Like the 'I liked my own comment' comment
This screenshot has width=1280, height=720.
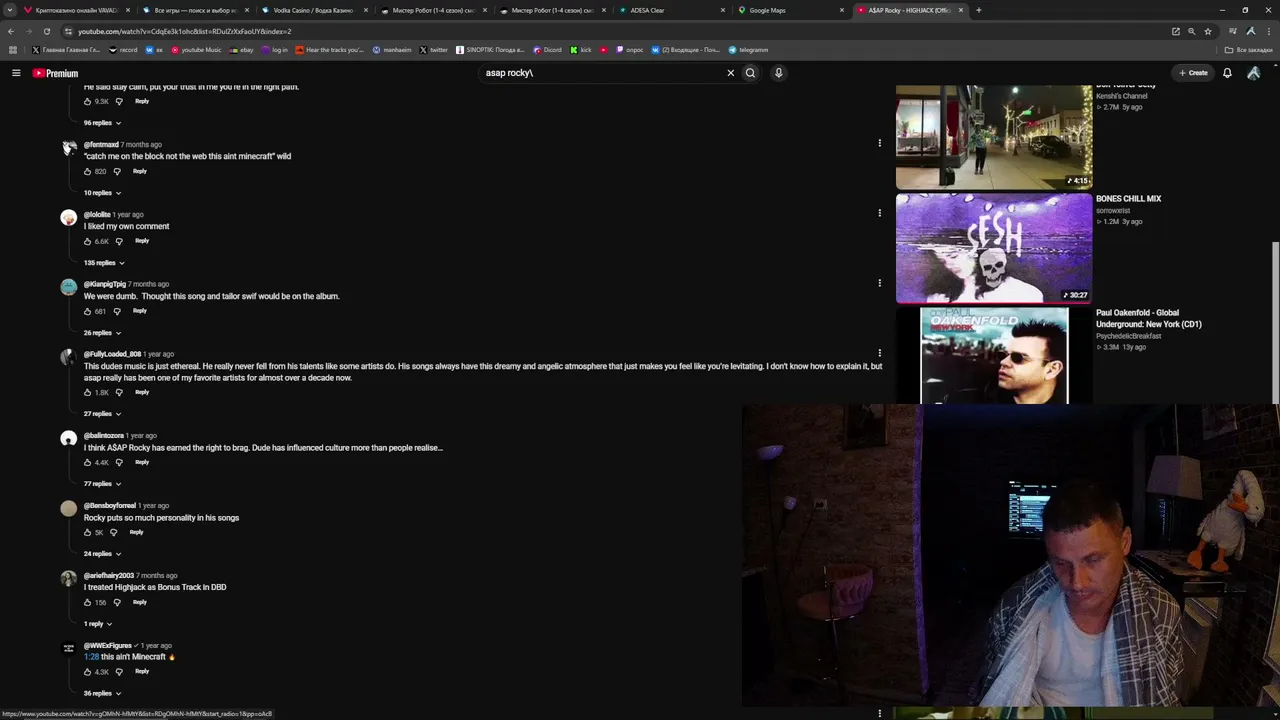(88, 241)
